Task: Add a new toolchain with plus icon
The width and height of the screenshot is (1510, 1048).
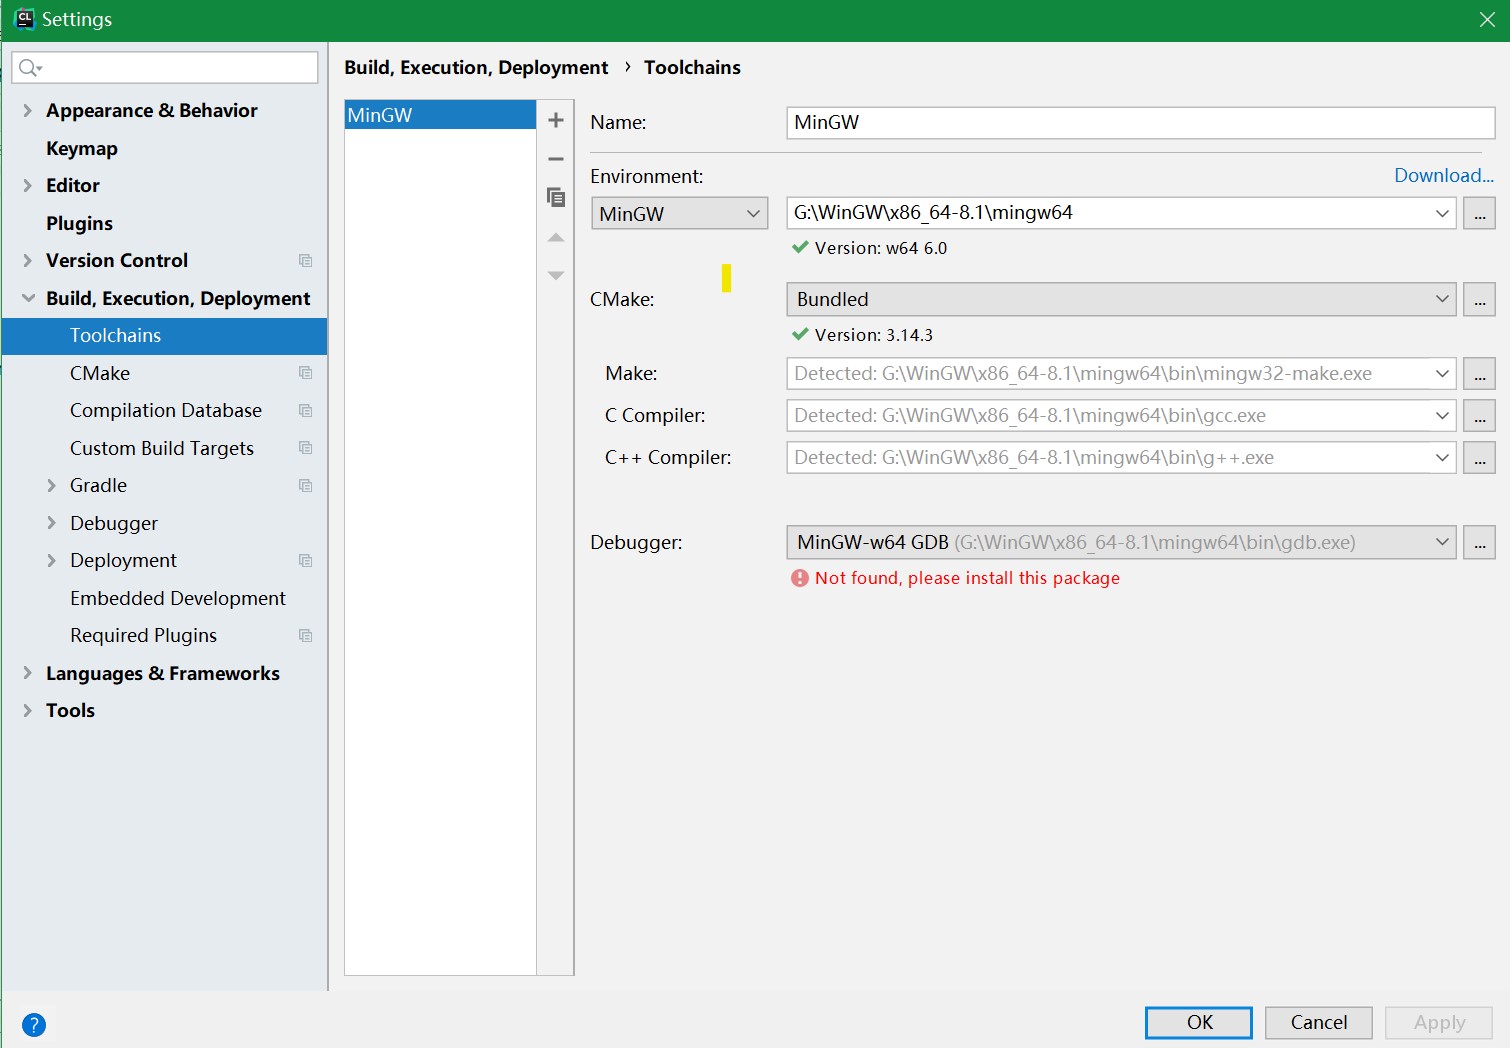Action: click(x=556, y=120)
